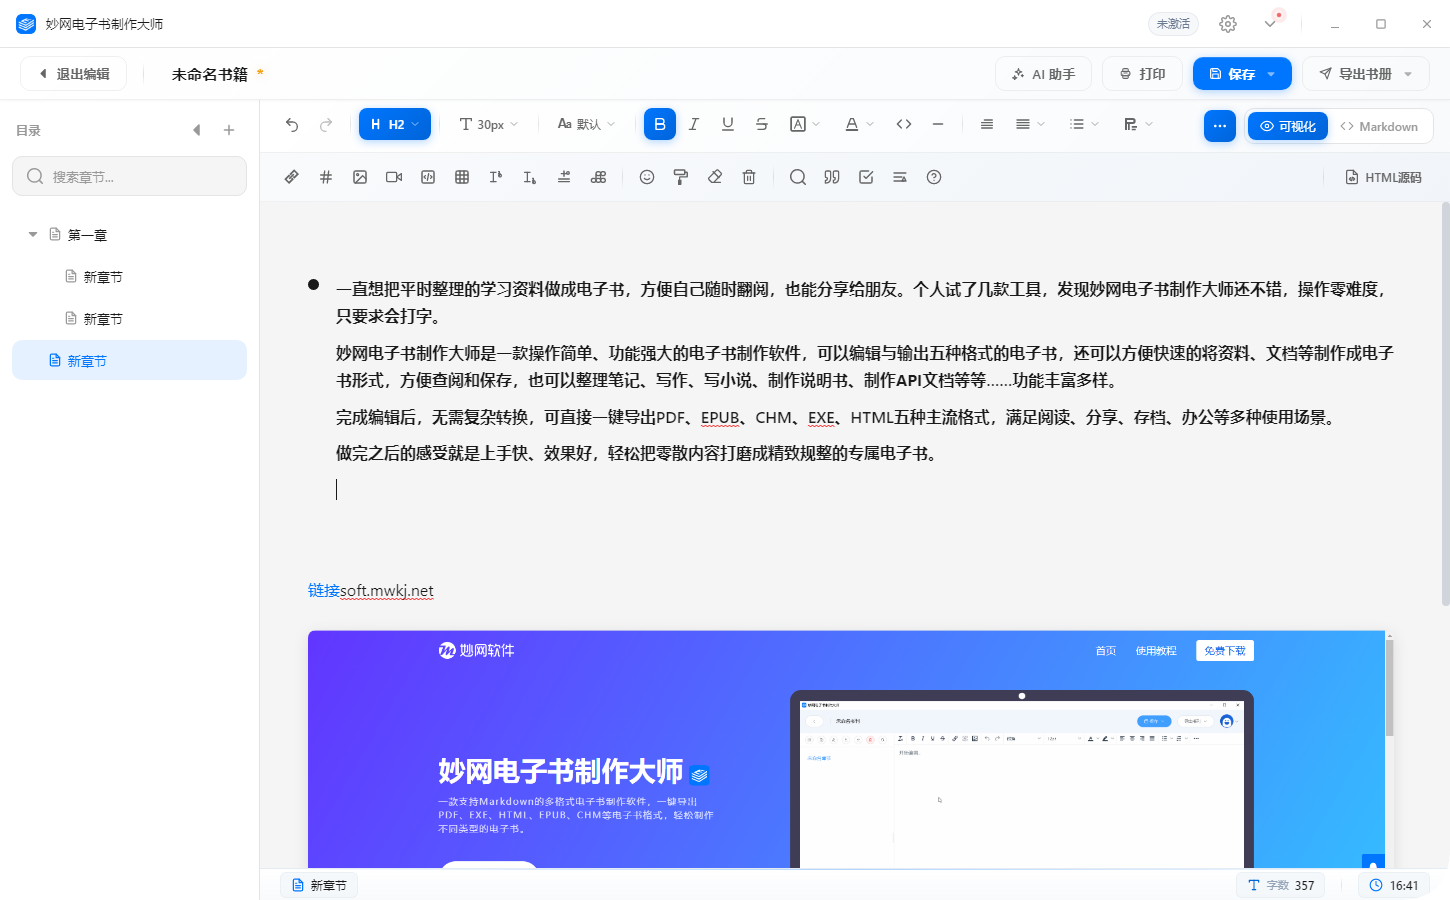
Task: View the HTML源码 source code
Action: click(1383, 177)
